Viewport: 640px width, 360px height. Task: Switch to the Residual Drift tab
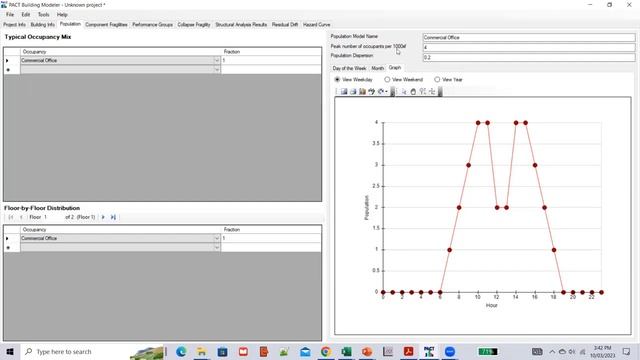point(285,25)
